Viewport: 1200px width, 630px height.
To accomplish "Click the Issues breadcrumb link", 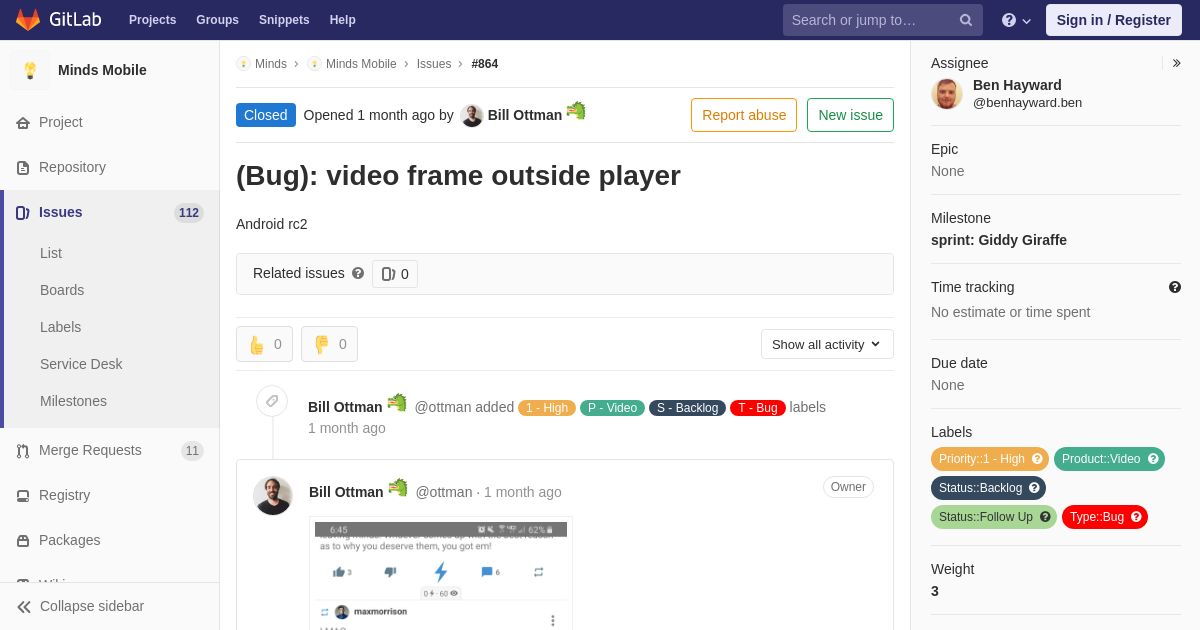I will (434, 64).
